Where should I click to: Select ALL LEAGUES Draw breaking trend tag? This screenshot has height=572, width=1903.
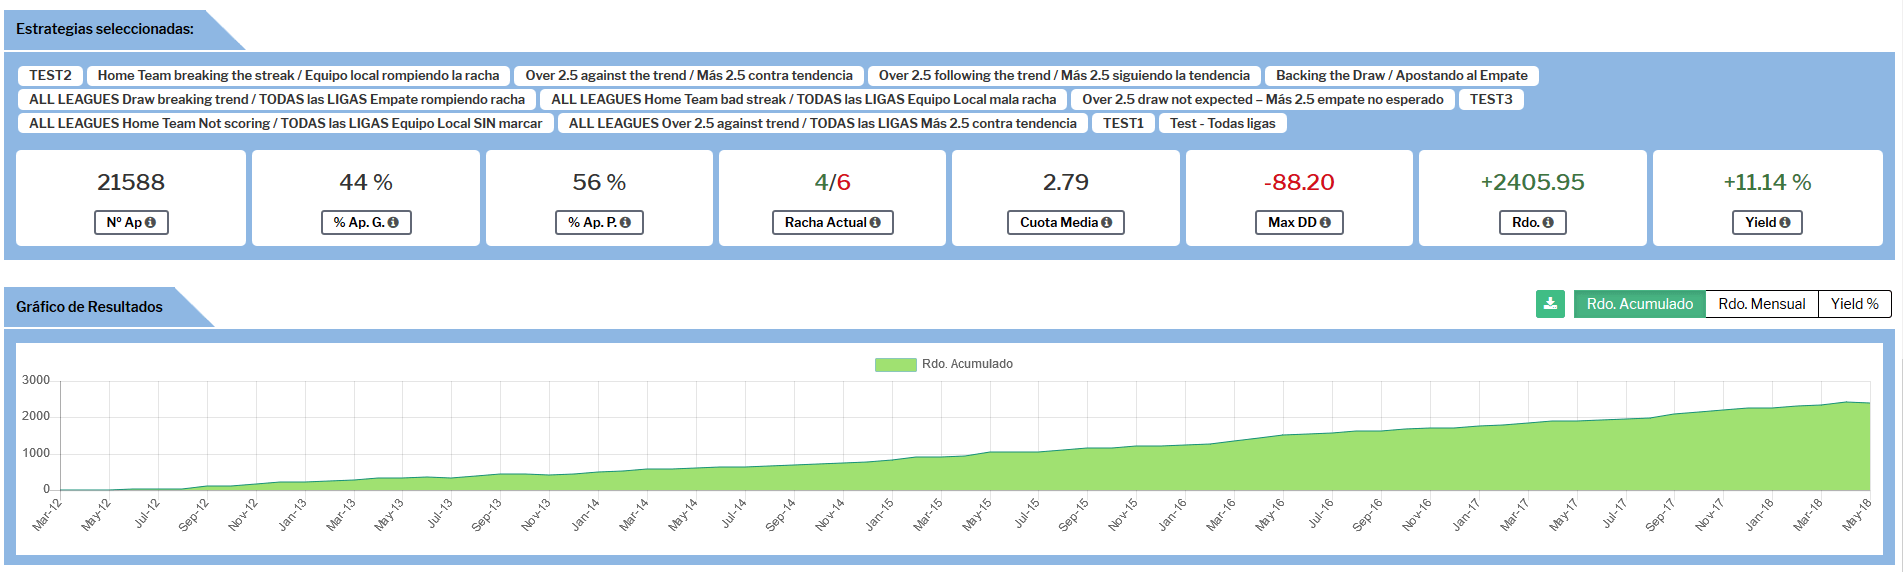point(277,100)
